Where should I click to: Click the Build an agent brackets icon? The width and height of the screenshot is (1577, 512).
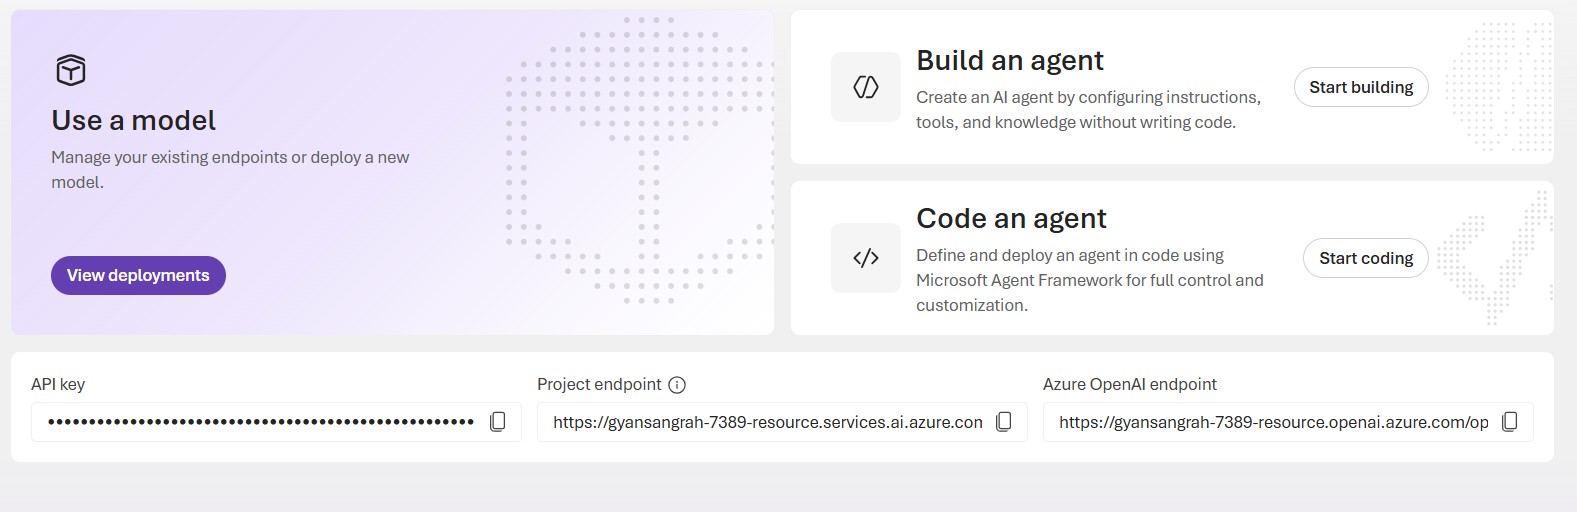pyautogui.click(x=866, y=87)
